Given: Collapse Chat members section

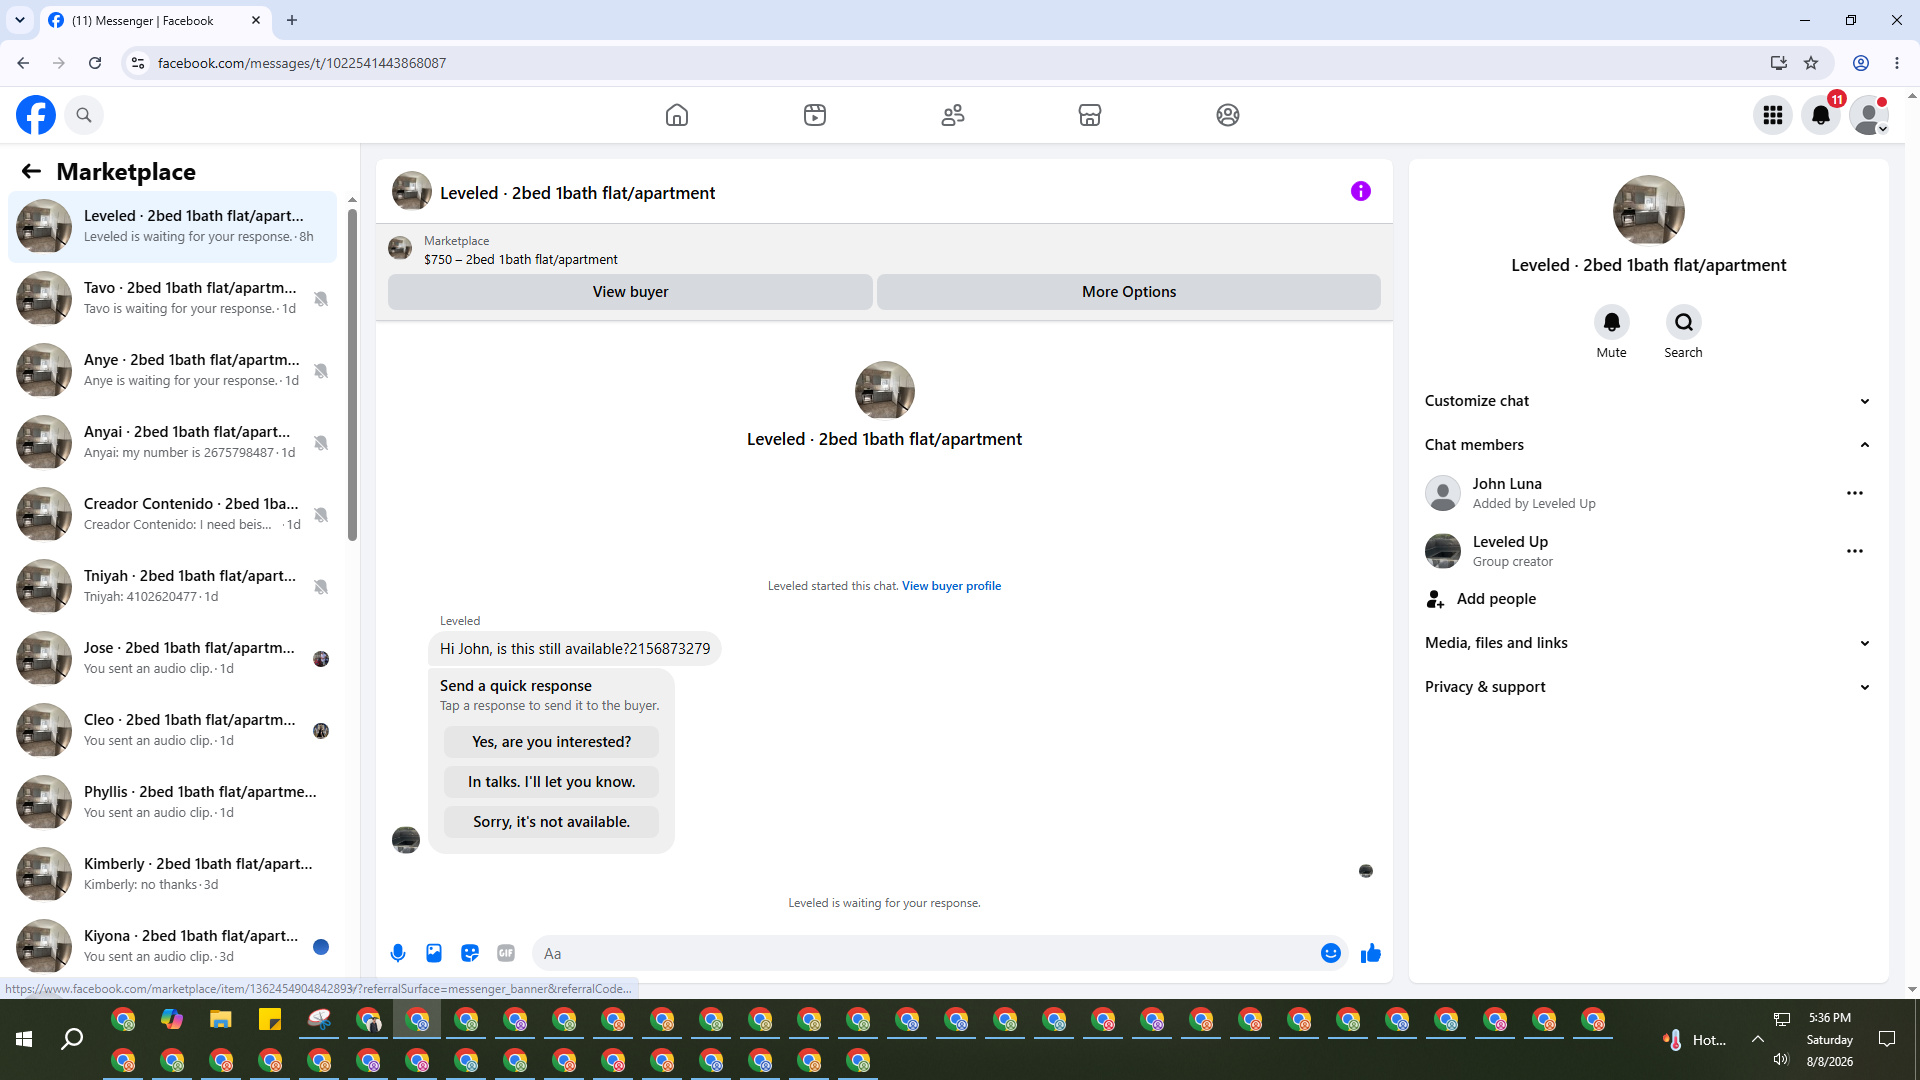Looking at the screenshot, I should (x=1649, y=445).
